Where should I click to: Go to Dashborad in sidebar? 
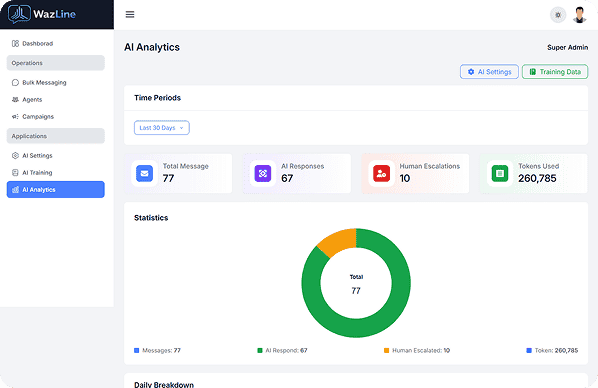pyautogui.click(x=56, y=43)
